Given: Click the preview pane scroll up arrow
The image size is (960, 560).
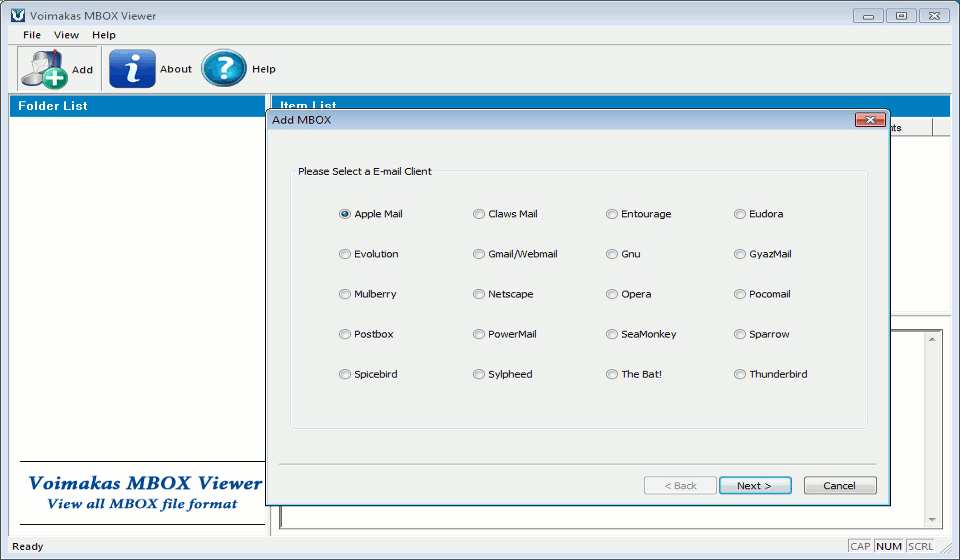Looking at the screenshot, I should (932, 339).
